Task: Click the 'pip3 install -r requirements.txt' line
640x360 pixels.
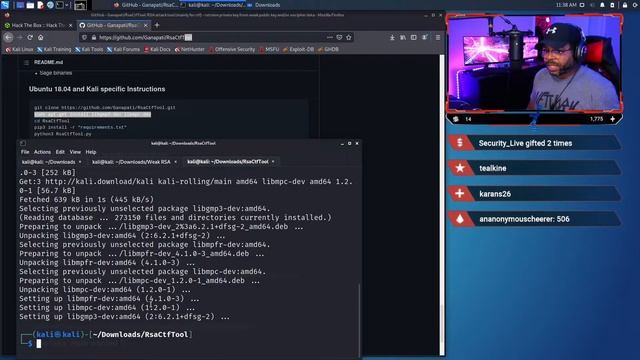Action: [80, 127]
